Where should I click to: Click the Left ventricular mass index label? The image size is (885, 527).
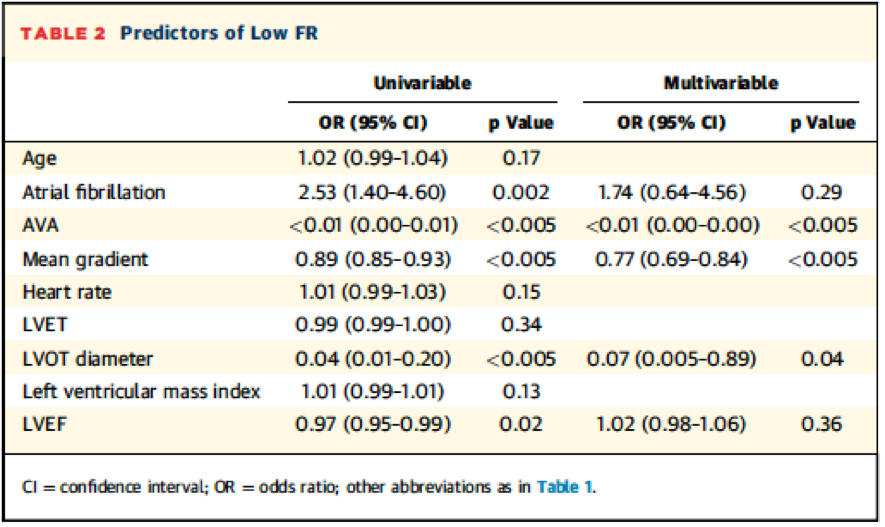[141, 391]
